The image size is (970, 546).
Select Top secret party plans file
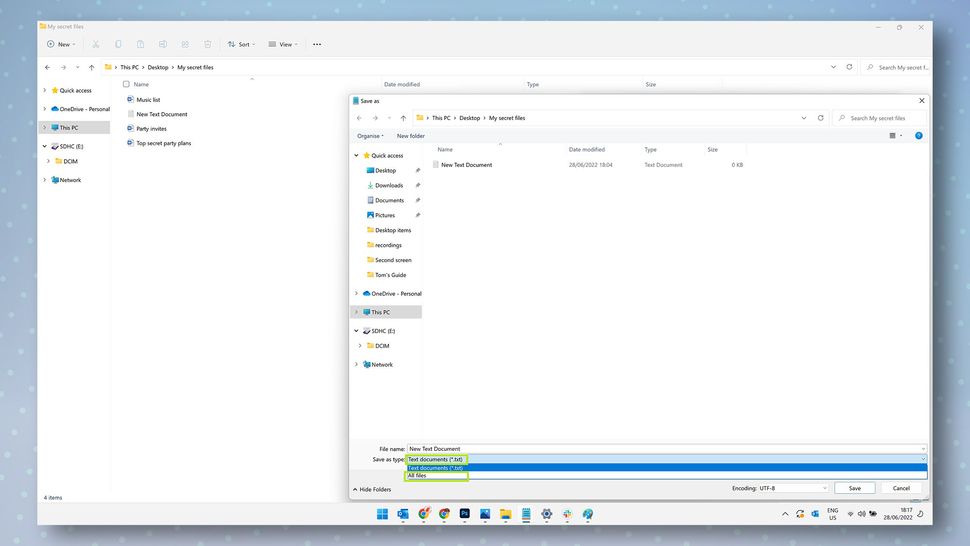(x=163, y=143)
